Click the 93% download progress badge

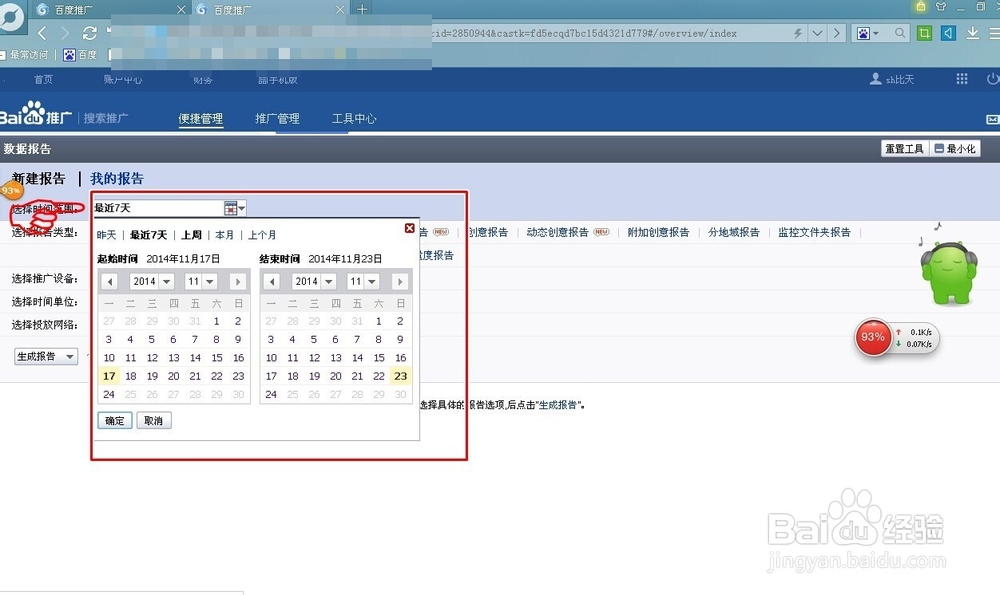pyautogui.click(x=872, y=338)
